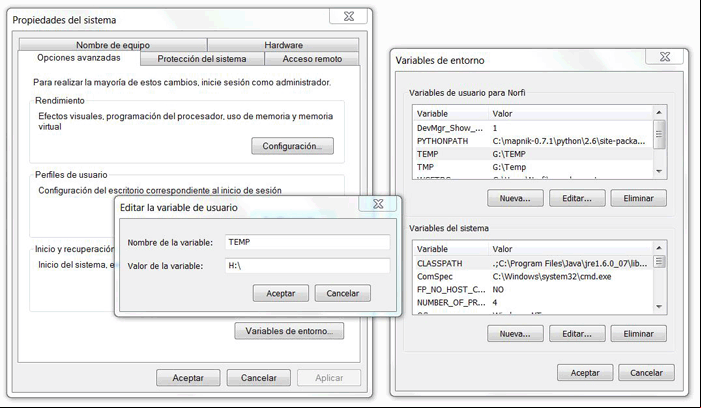Image resolution: width=701 pixels, height=408 pixels.
Task: Select the FP_NO_HOST_C system variable row
Action: tap(533, 289)
